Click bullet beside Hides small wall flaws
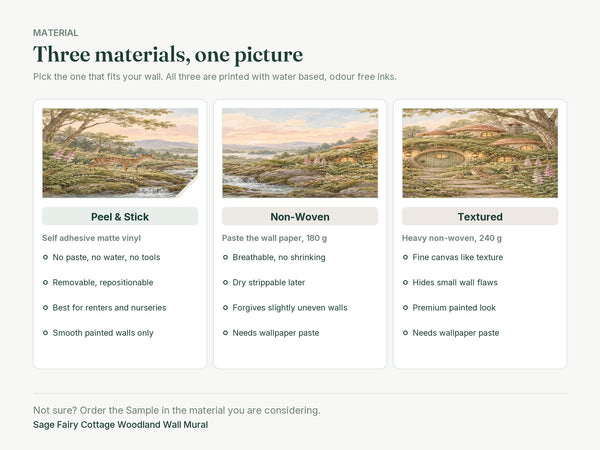600x450 pixels. tap(405, 283)
